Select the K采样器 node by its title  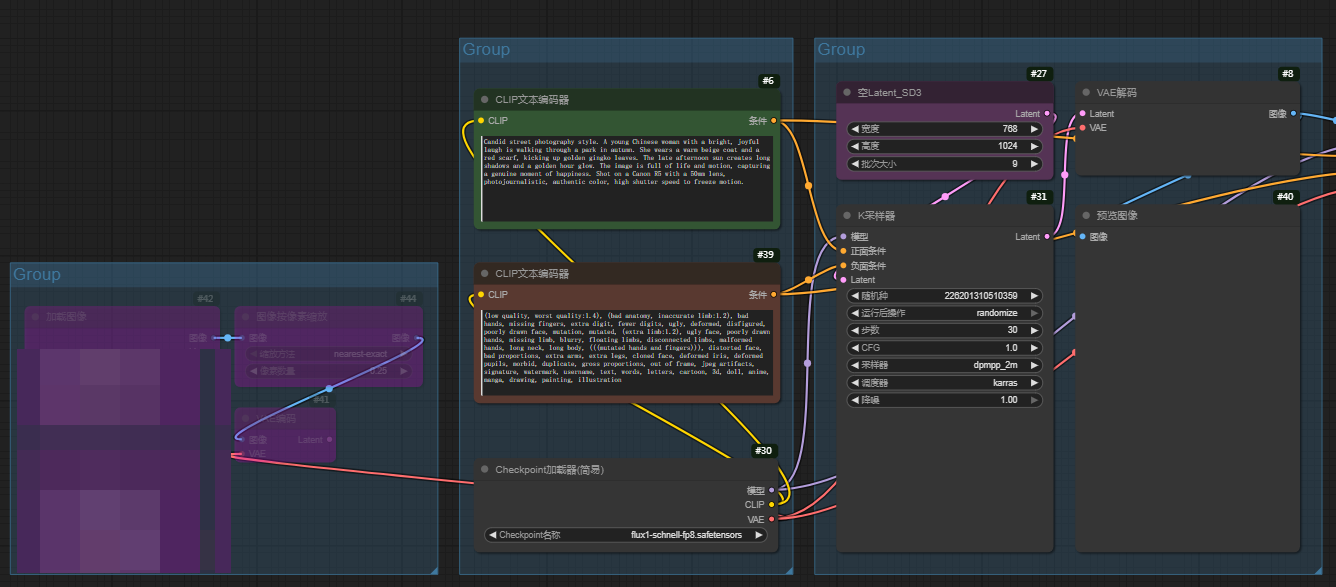click(x=877, y=216)
